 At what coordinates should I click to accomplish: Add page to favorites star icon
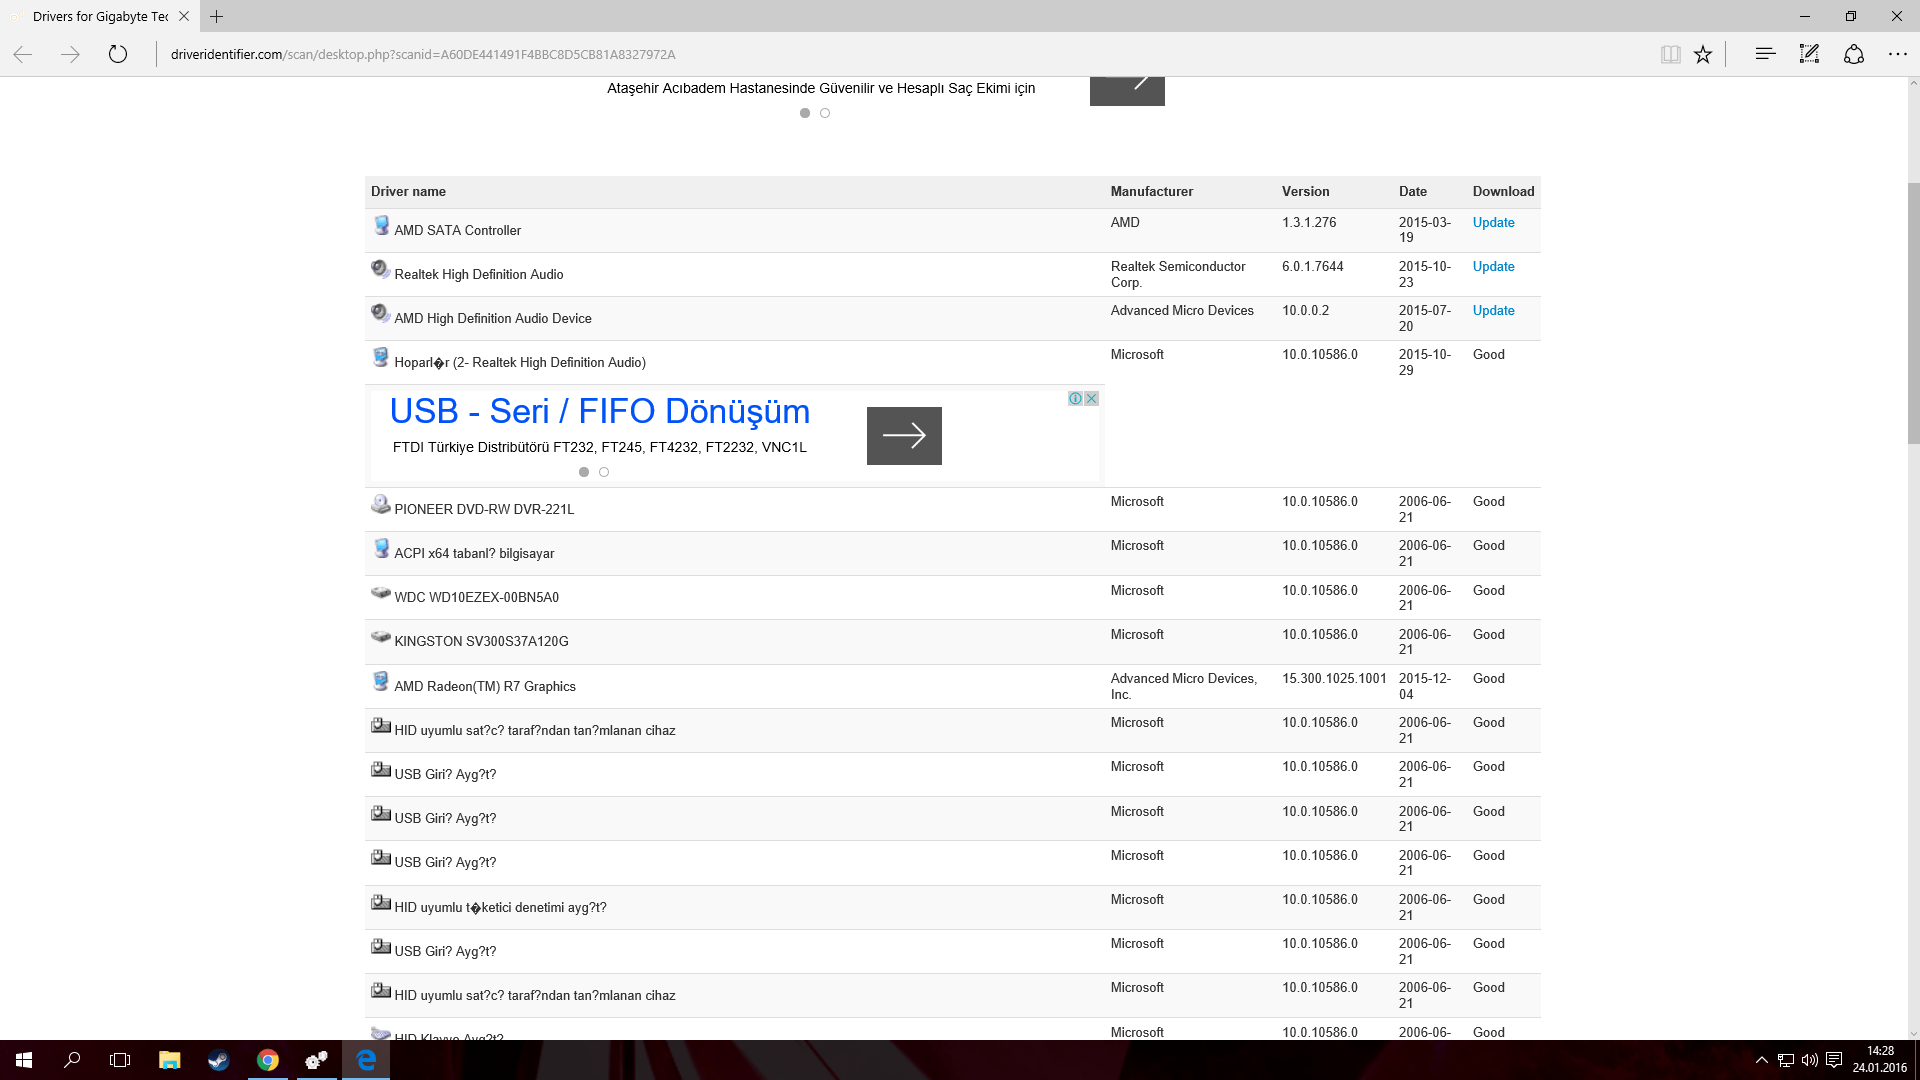[1703, 54]
